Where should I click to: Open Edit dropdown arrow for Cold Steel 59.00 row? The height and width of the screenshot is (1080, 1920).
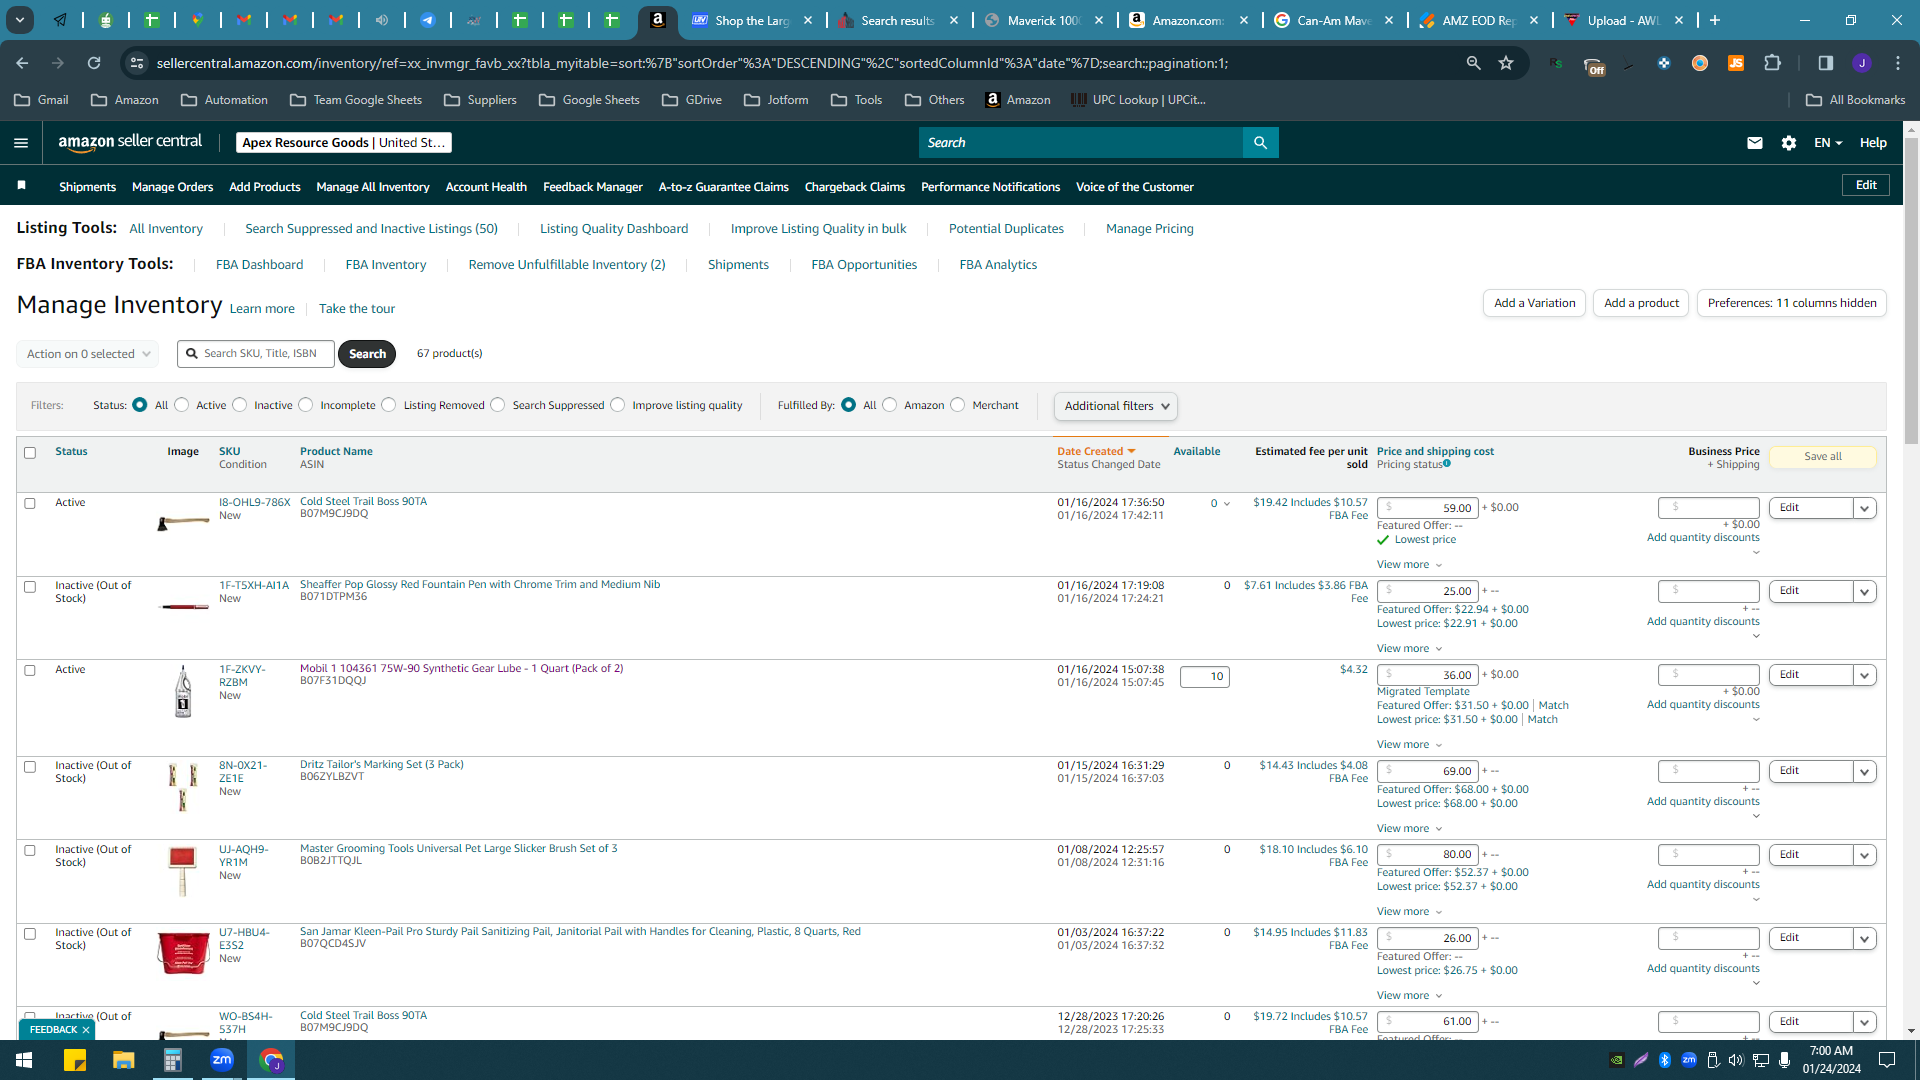pyautogui.click(x=1865, y=508)
